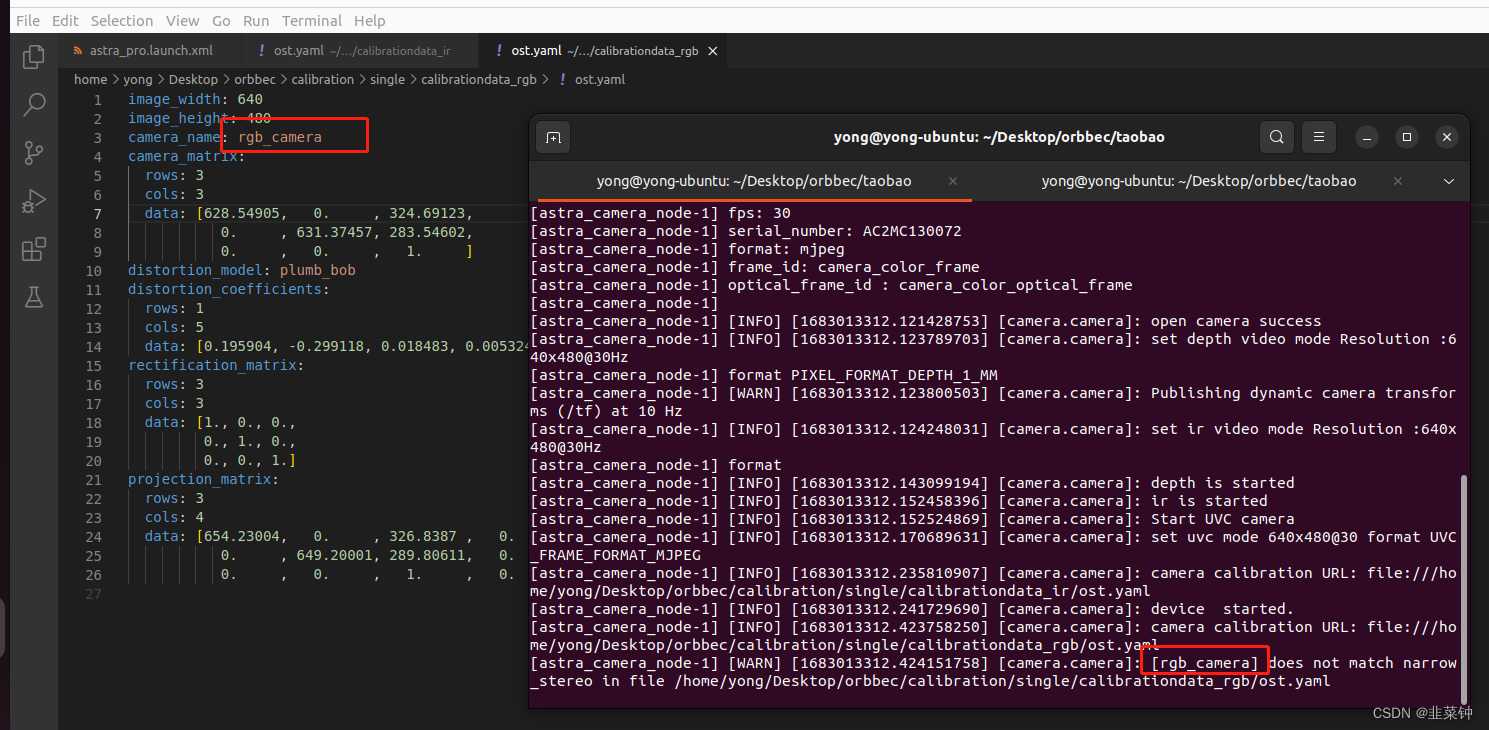
Task: Click 'calibration' in the breadcrumb path
Action: [322, 79]
